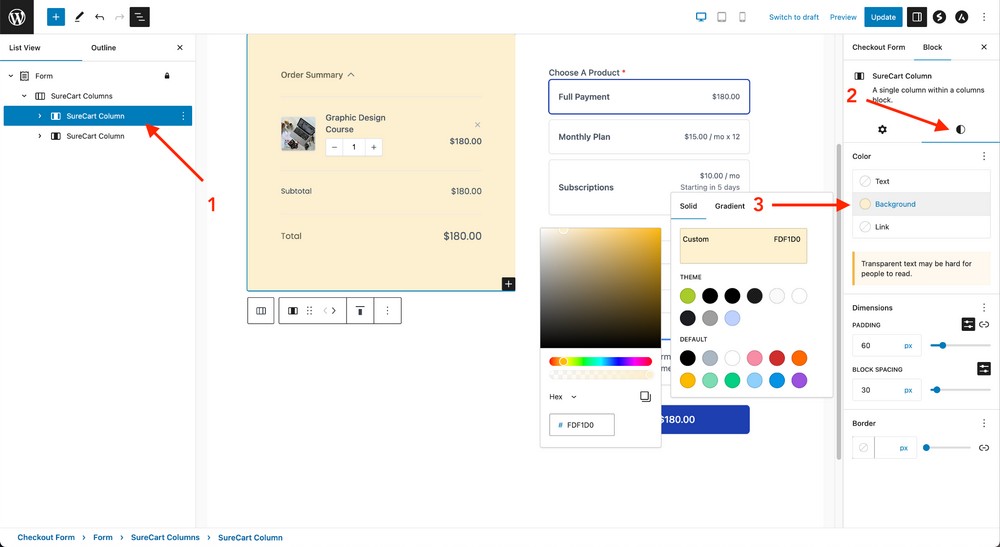1000x547 pixels.
Task: Toggle the settings sidebar panel icon
Action: point(917,17)
